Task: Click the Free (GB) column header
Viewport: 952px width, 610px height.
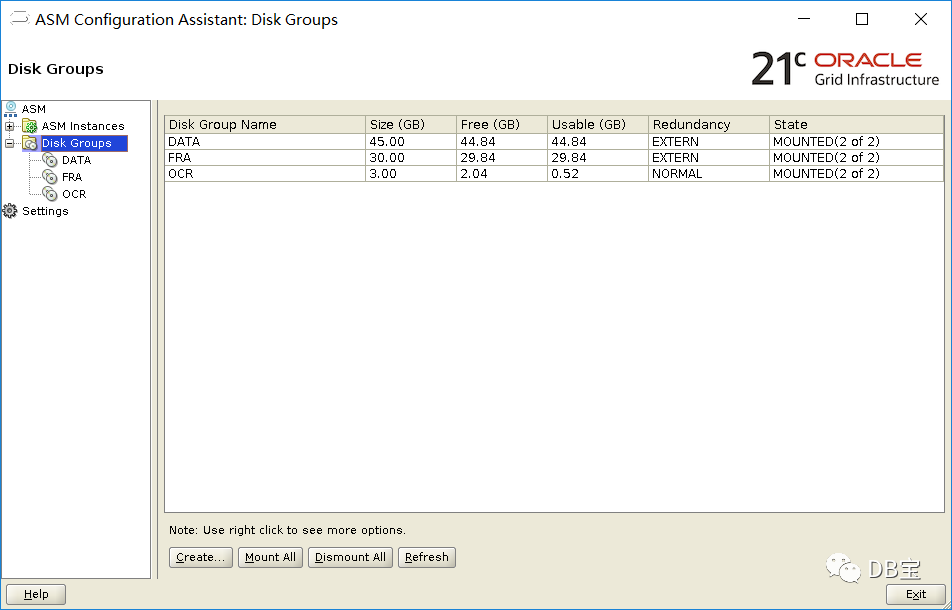Action: pos(502,124)
